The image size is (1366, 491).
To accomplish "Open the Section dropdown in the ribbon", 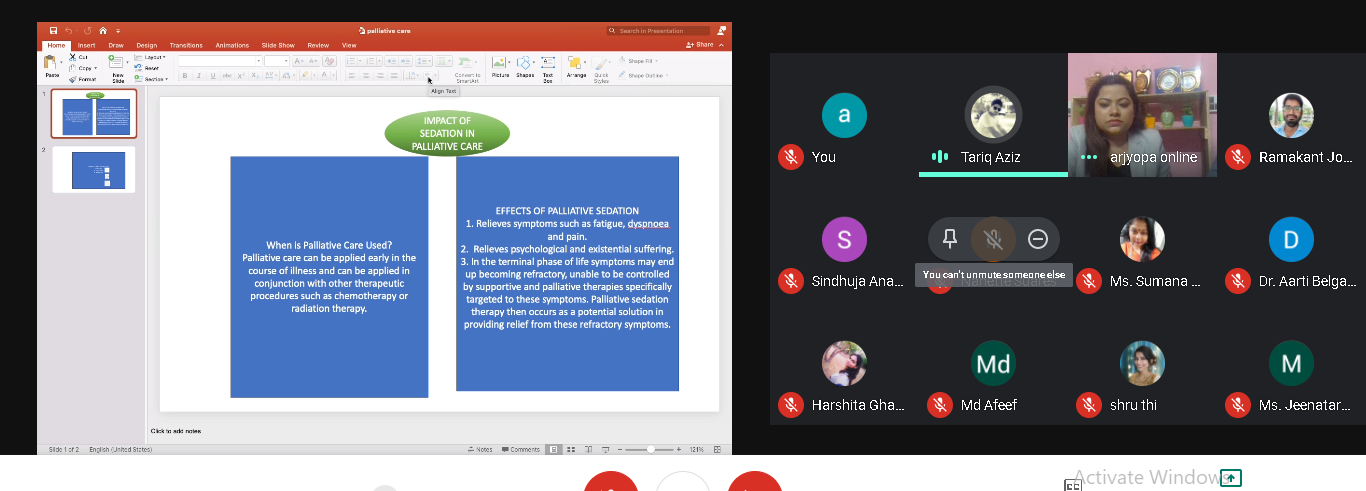I will point(153,79).
